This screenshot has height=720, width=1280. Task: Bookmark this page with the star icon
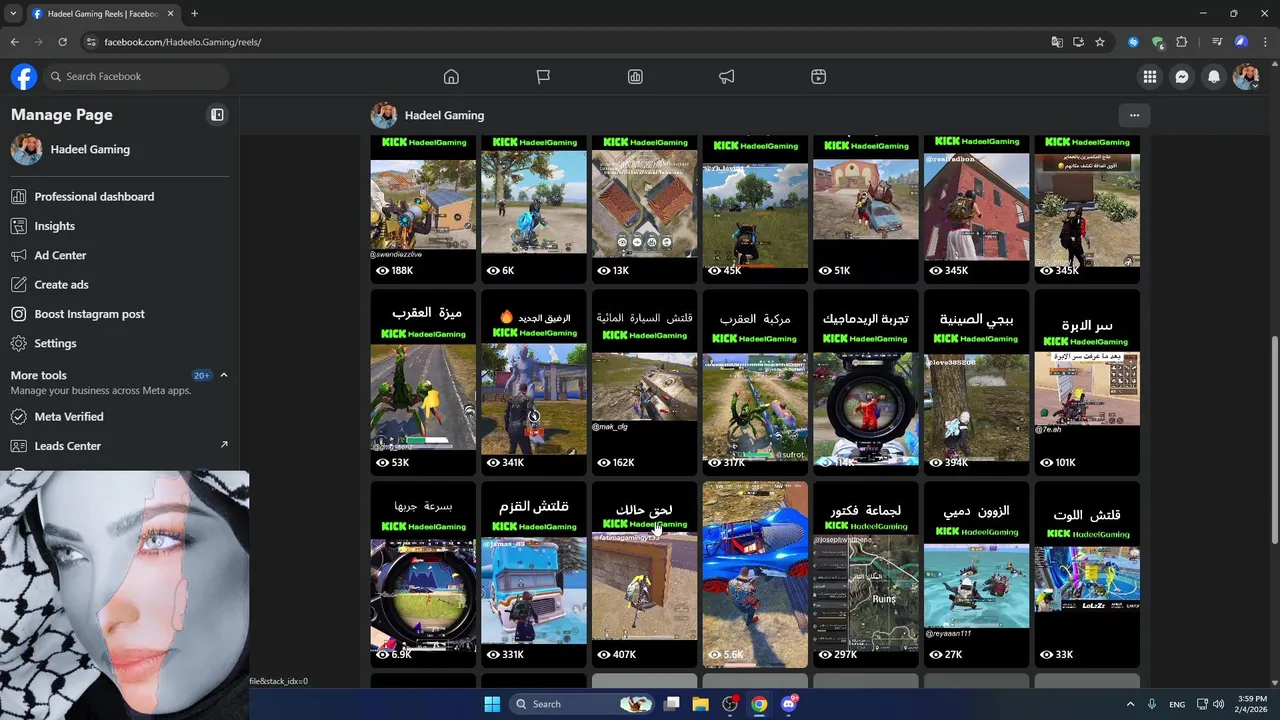click(1100, 42)
